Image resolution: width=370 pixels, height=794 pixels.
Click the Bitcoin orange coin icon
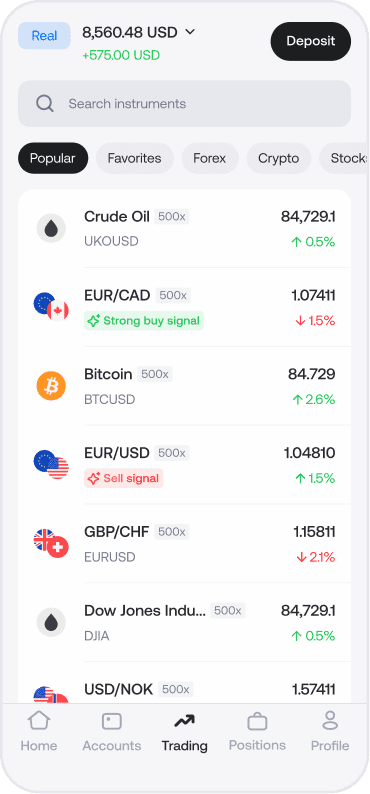51,386
